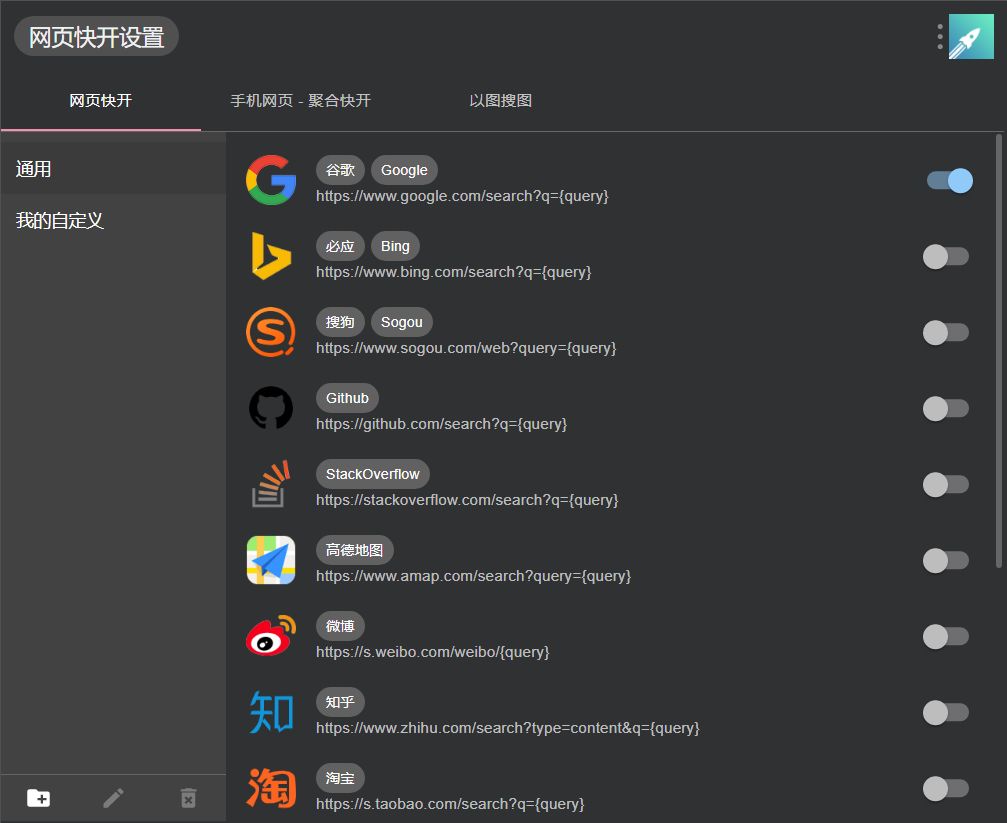This screenshot has height=823, width=1007.
Task: Click the StackOverflow tag chip
Action: tap(372, 473)
